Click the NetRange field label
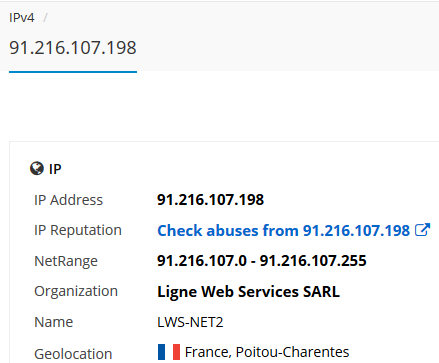This screenshot has width=439, height=363. point(66,261)
